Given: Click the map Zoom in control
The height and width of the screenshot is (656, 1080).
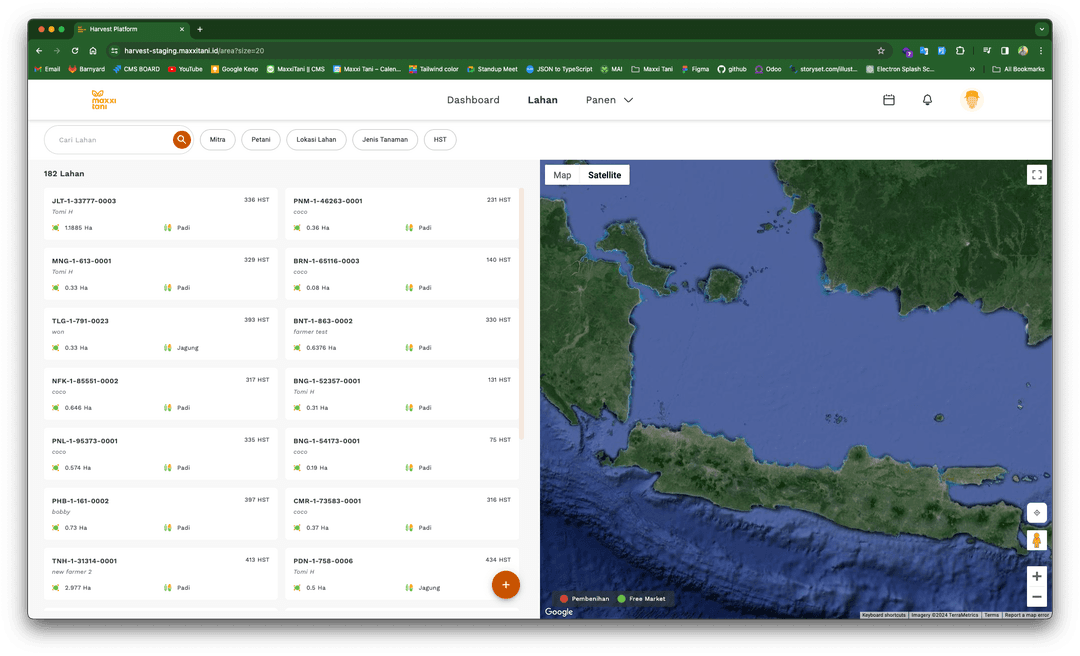Looking at the screenshot, I should [x=1037, y=576].
